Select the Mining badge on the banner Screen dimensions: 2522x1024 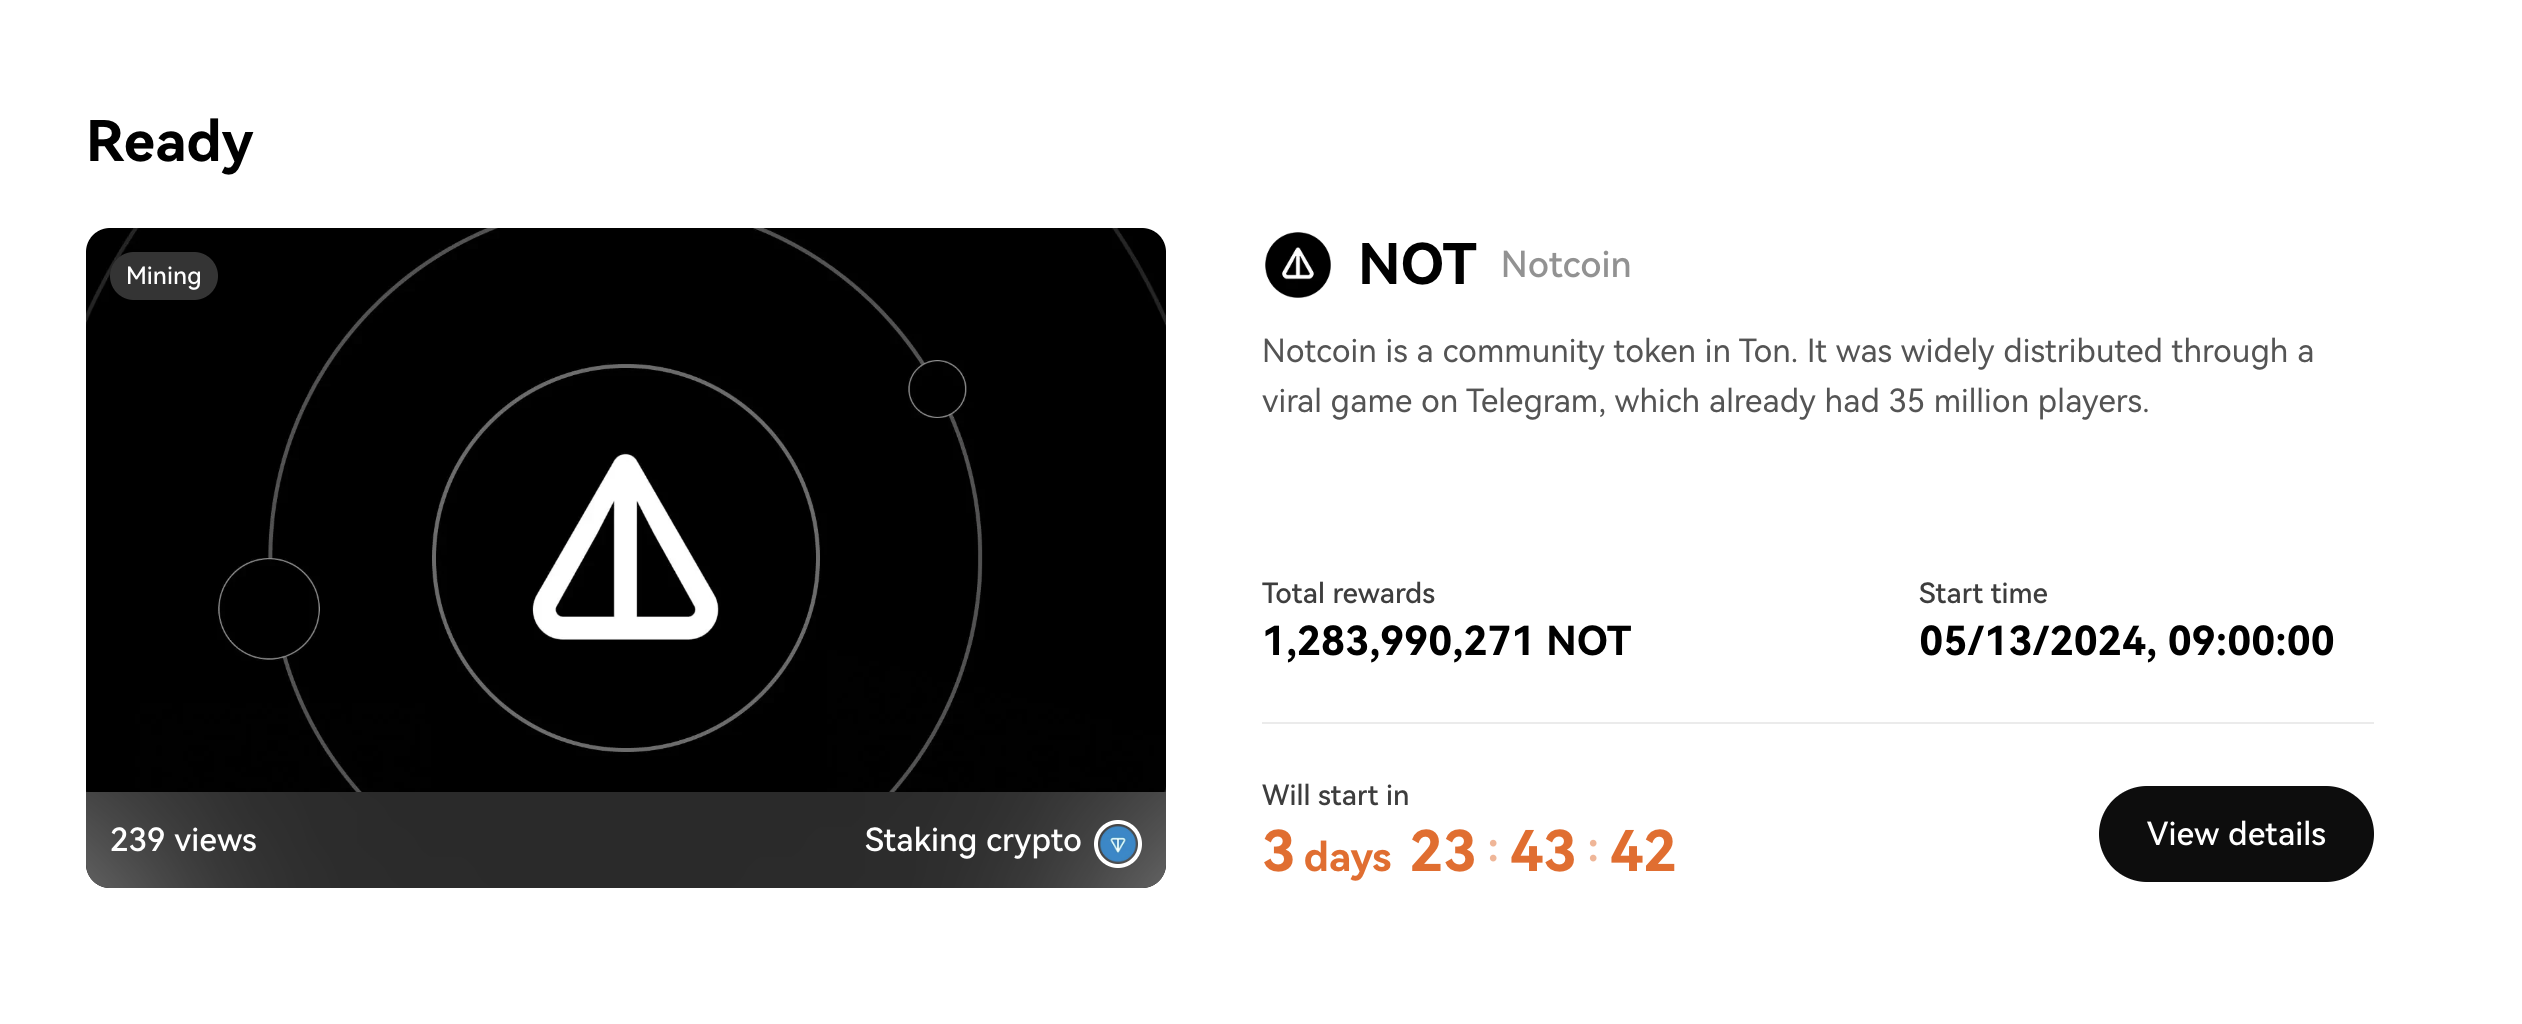coord(164,276)
